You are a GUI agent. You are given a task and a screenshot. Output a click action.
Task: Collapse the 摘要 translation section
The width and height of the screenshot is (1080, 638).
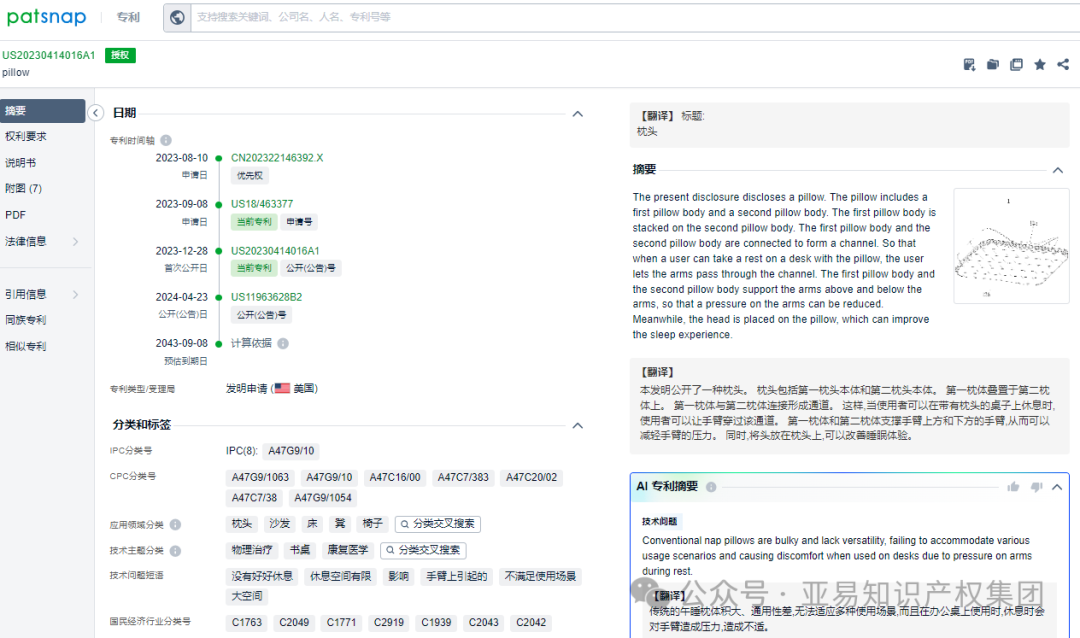(1057, 169)
